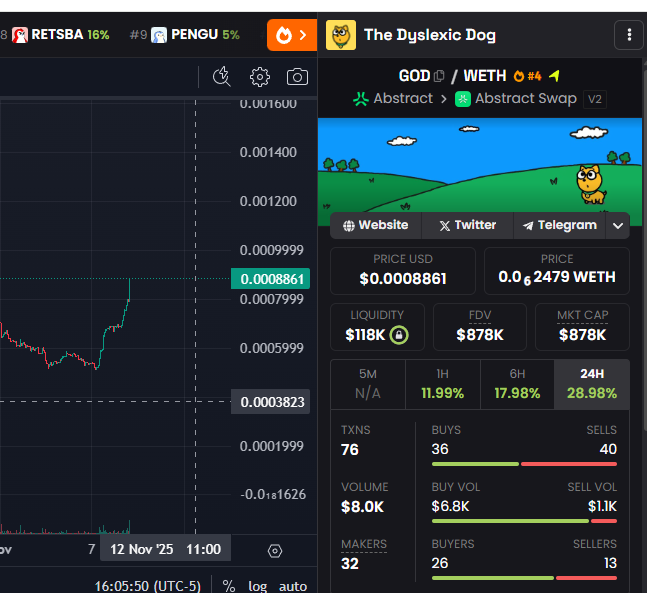The height and width of the screenshot is (593, 647).
Task: Open chart quick-search lightning icon
Action: coord(222,77)
